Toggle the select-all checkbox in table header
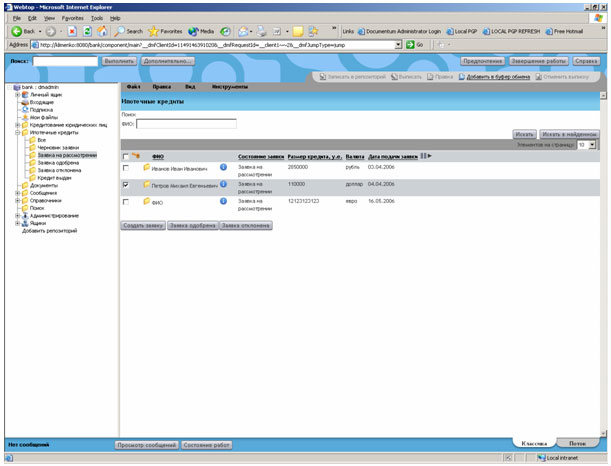611x466 pixels. [125, 156]
